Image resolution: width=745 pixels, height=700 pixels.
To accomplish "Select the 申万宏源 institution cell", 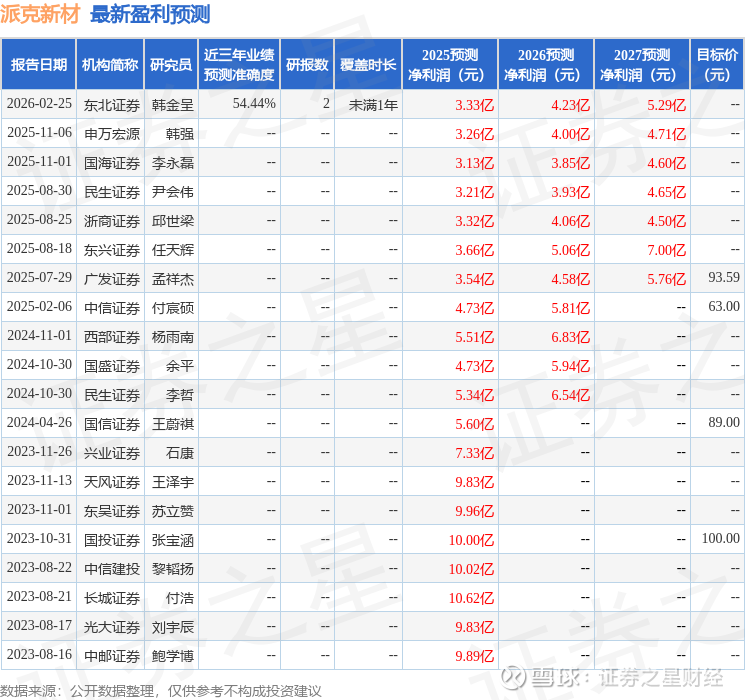I will coord(112,134).
